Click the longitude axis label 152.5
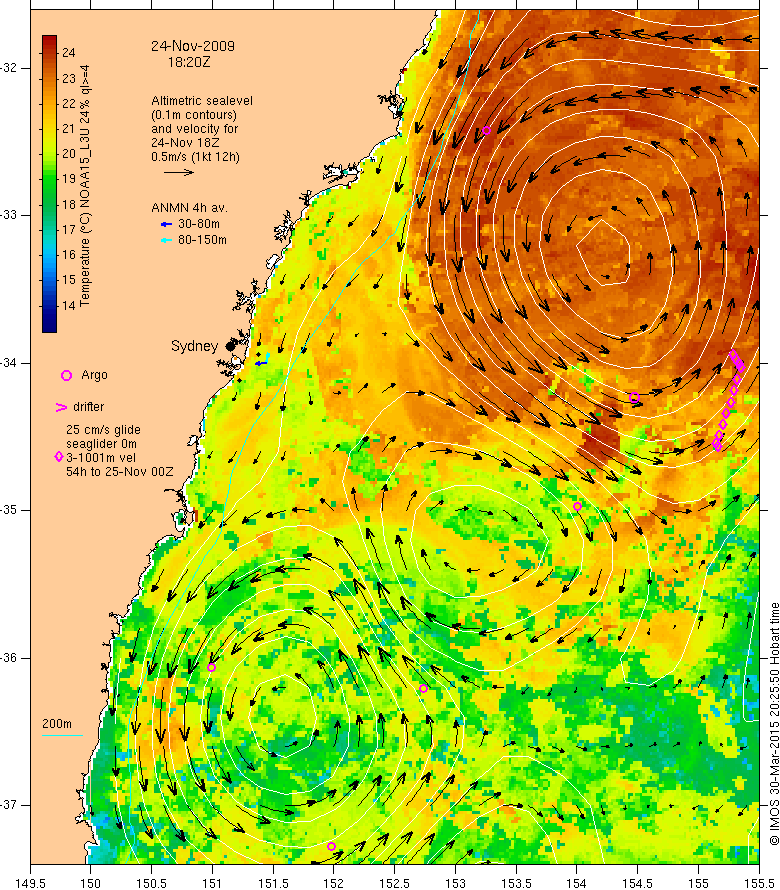This screenshot has height=890, width=780. 394,883
